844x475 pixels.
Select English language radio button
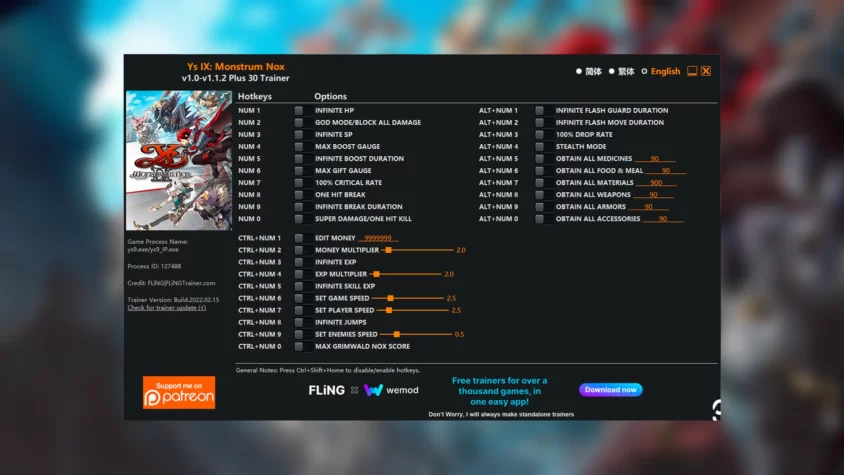644,71
